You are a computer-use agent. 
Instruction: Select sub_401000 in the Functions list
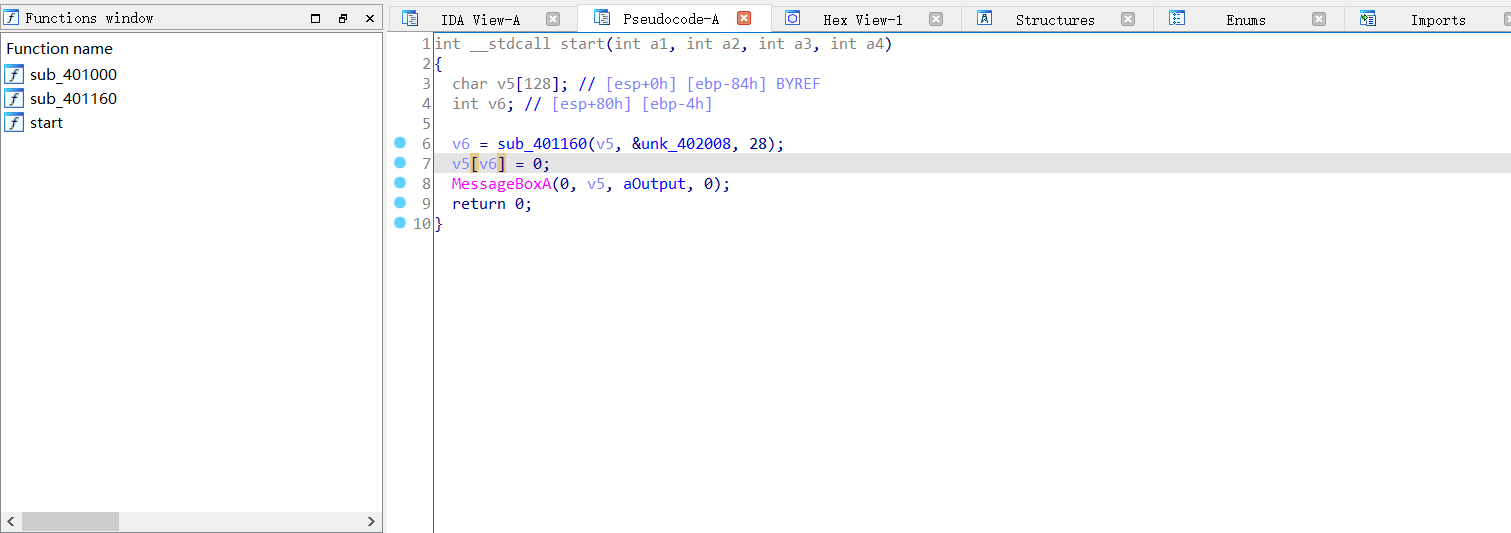point(73,75)
